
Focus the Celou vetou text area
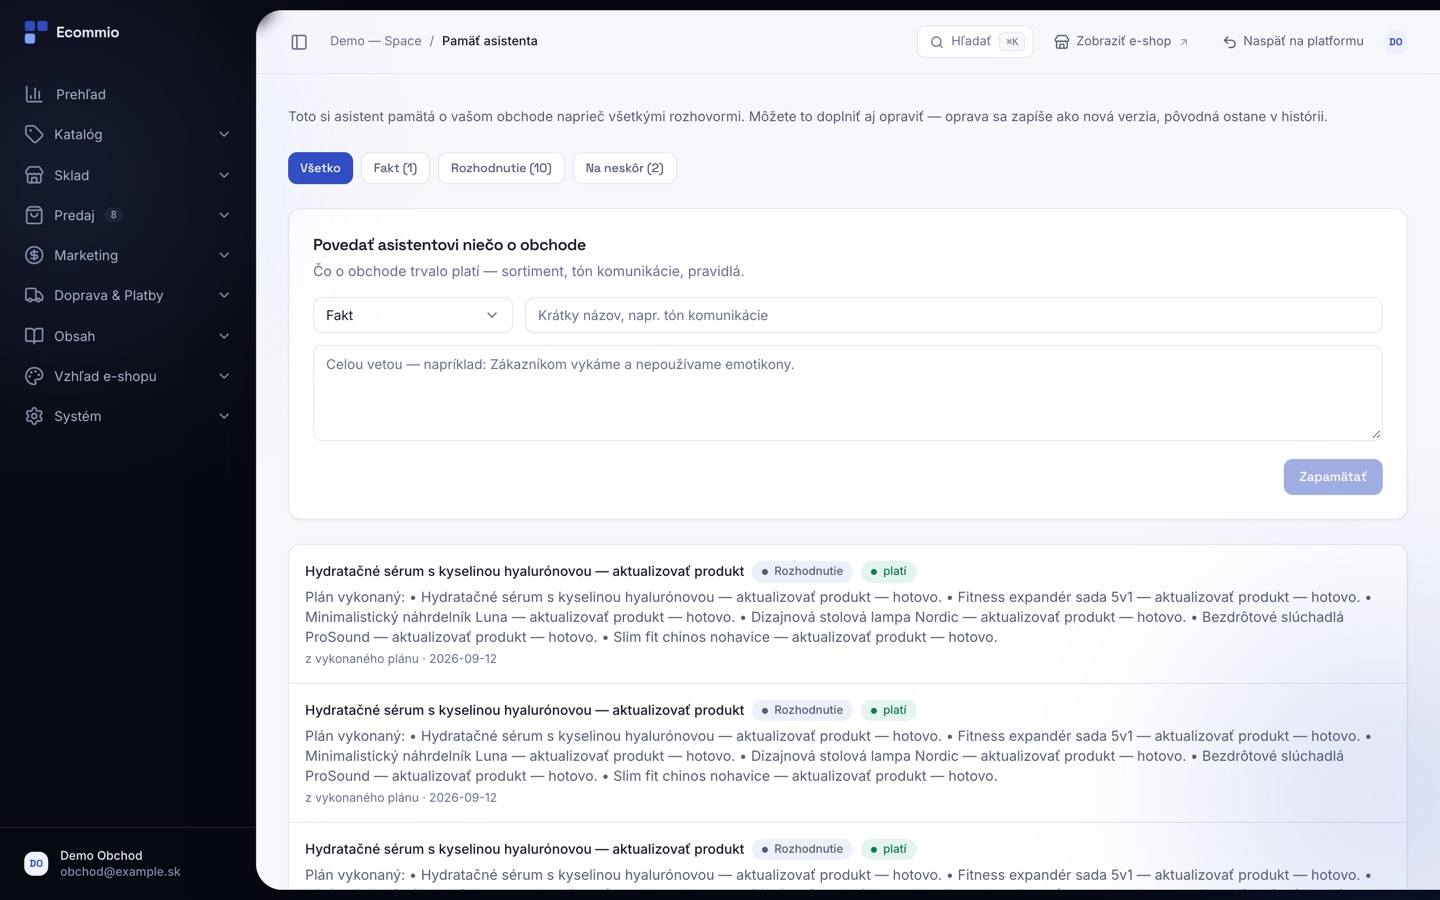click(x=848, y=393)
